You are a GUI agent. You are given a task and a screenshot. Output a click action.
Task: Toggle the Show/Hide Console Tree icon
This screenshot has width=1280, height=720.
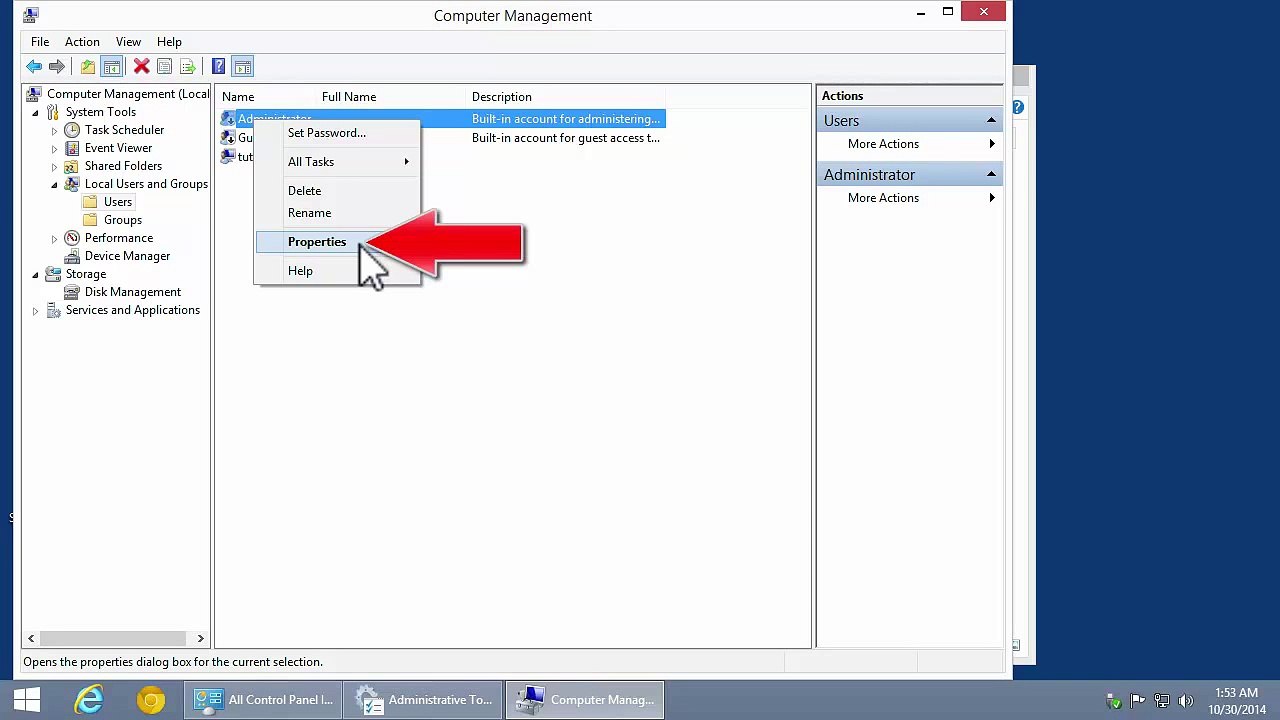(x=112, y=67)
